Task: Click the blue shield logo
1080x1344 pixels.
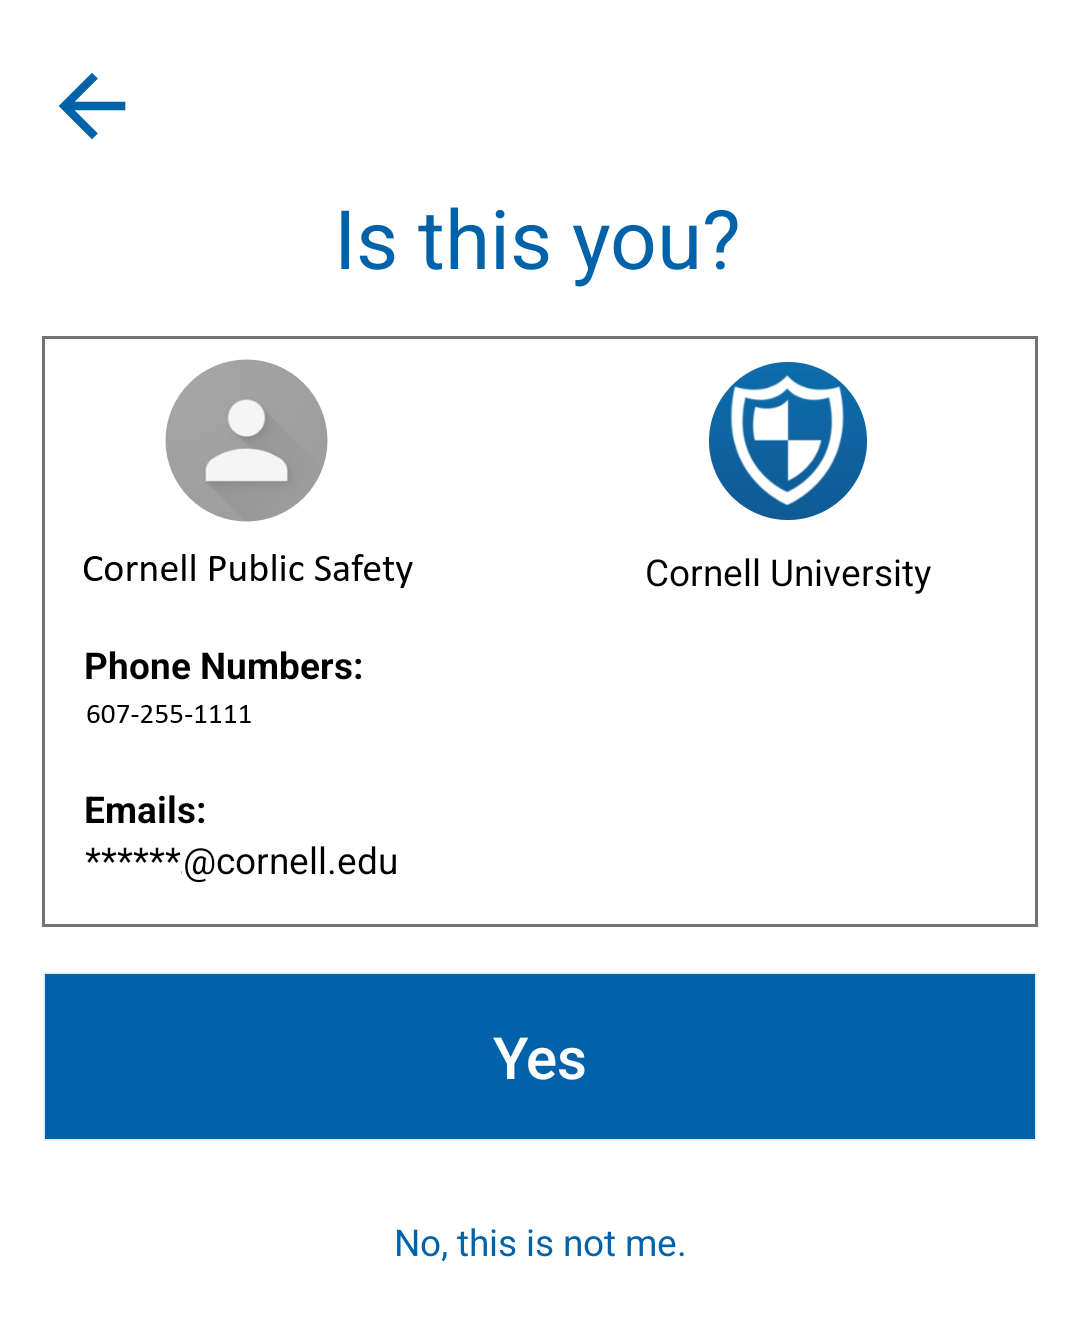Action: point(788,441)
